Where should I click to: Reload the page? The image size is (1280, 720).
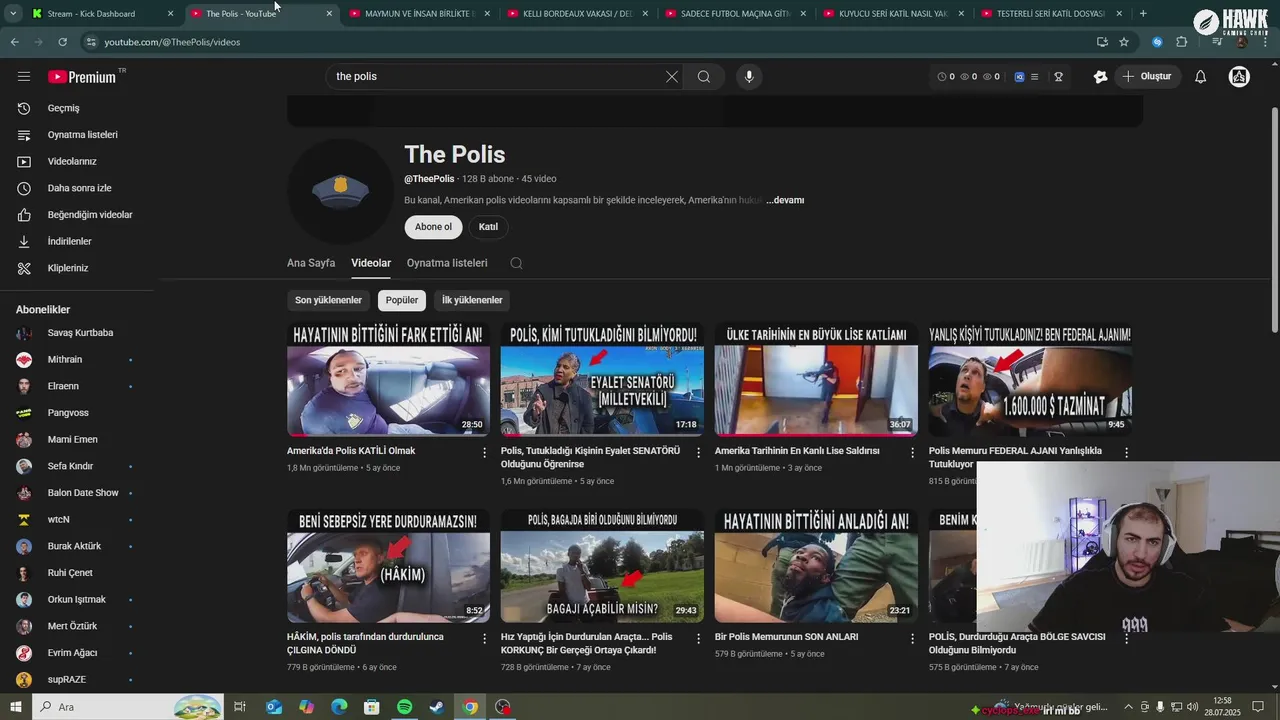(62, 42)
